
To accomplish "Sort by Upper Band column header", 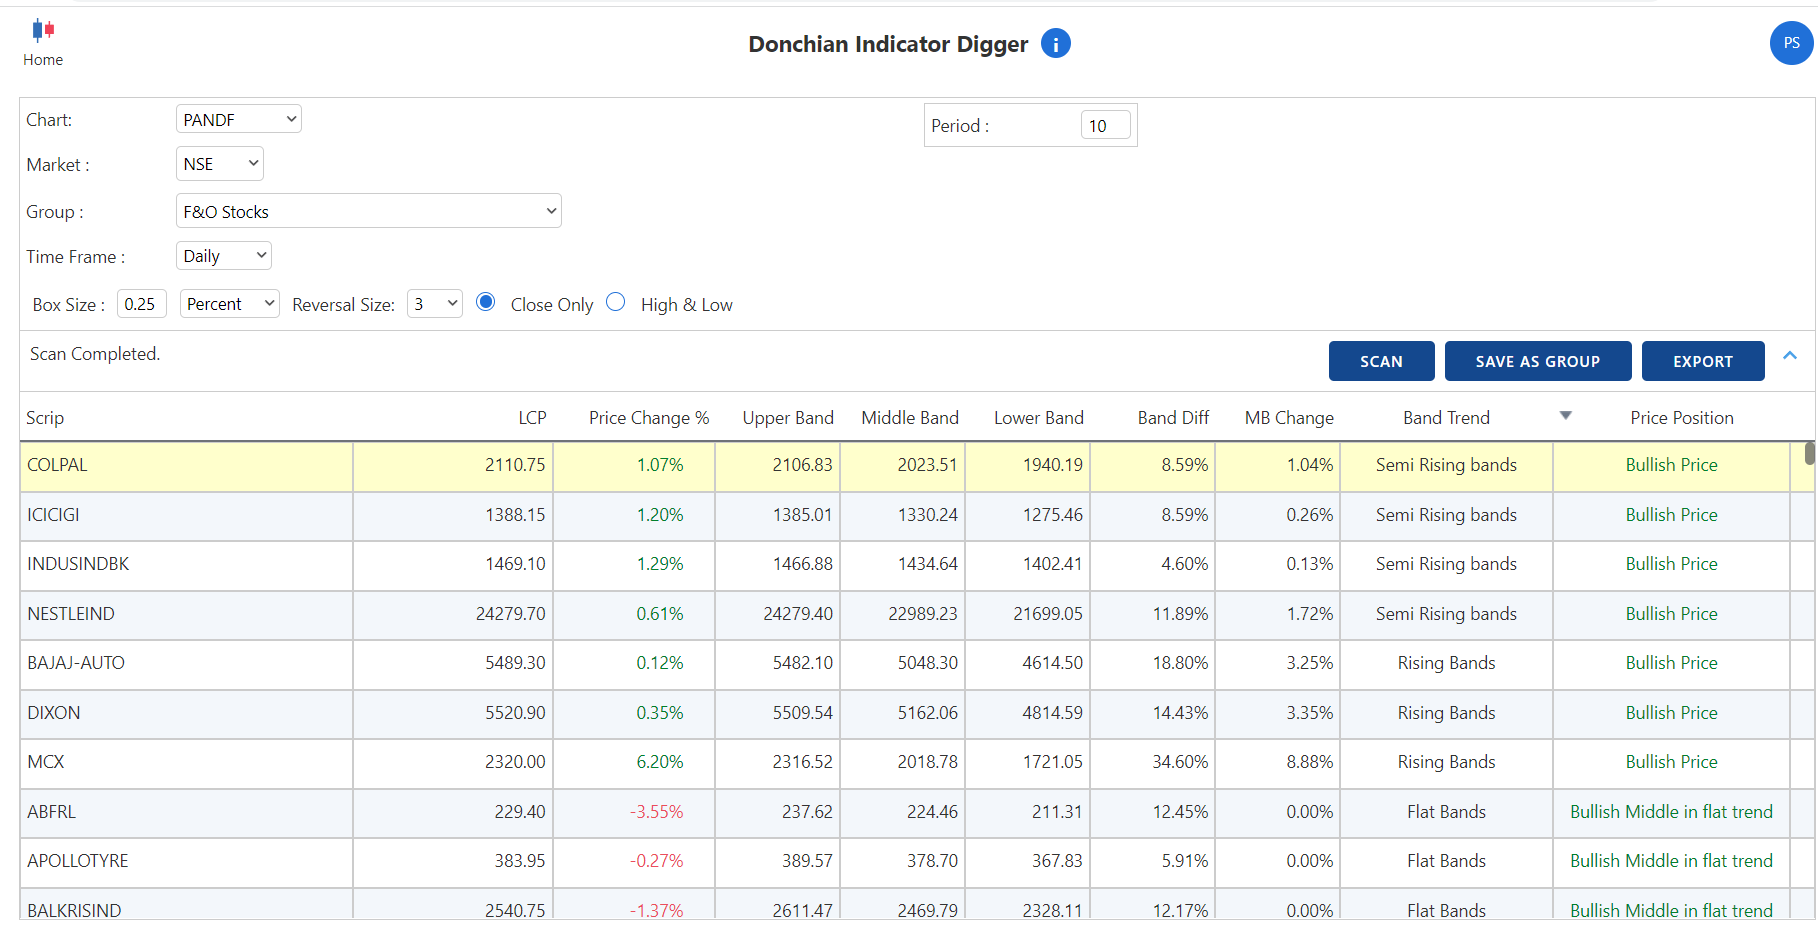I will pyautogui.click(x=788, y=418).
